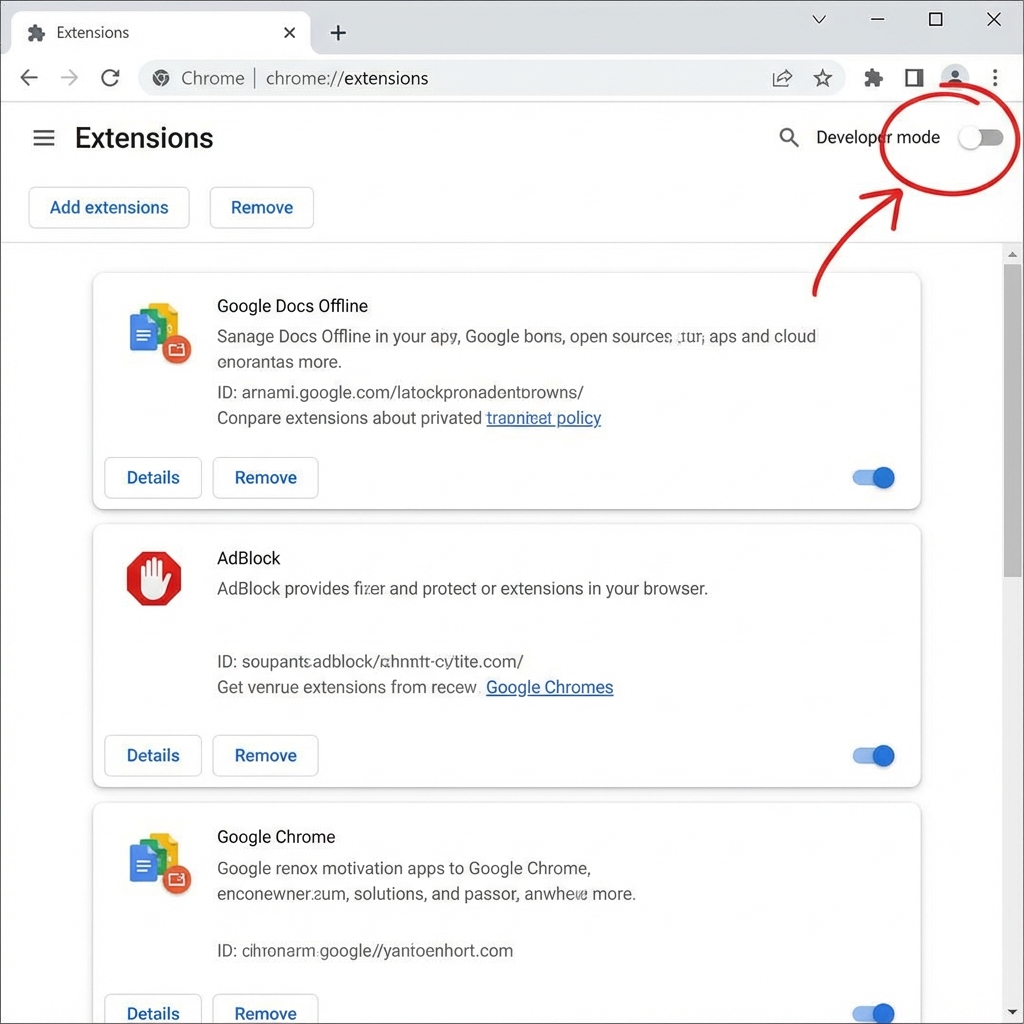This screenshot has height=1024, width=1024.
Task: Click the Google Chrome extension icon
Action: pos(155,861)
